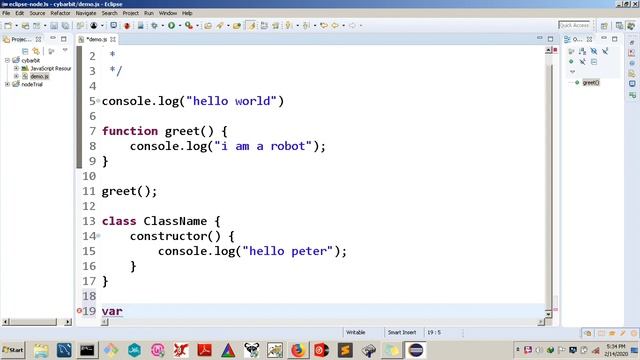Click the Back navigation arrow icon
The width and height of the screenshot is (640, 360).
(335, 26)
